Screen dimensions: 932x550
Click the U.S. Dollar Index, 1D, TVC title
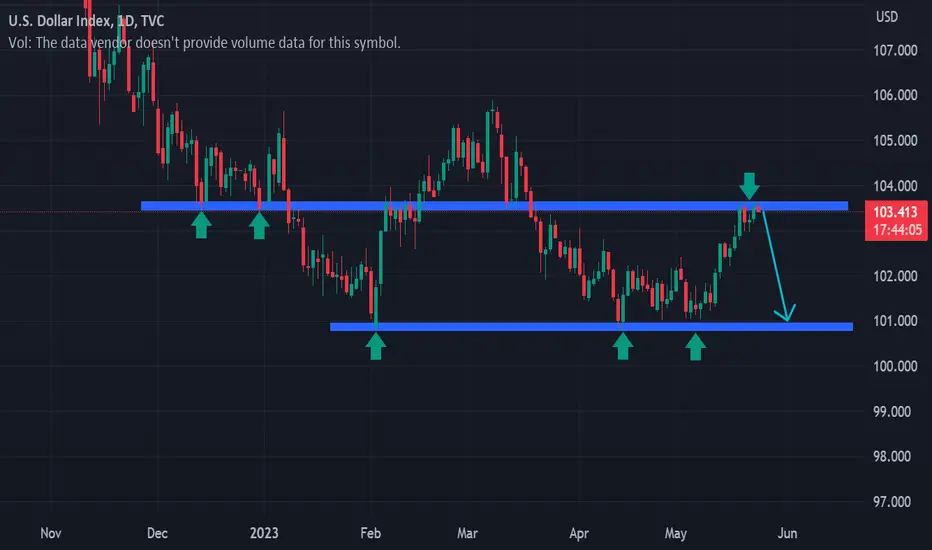pyautogui.click(x=86, y=21)
